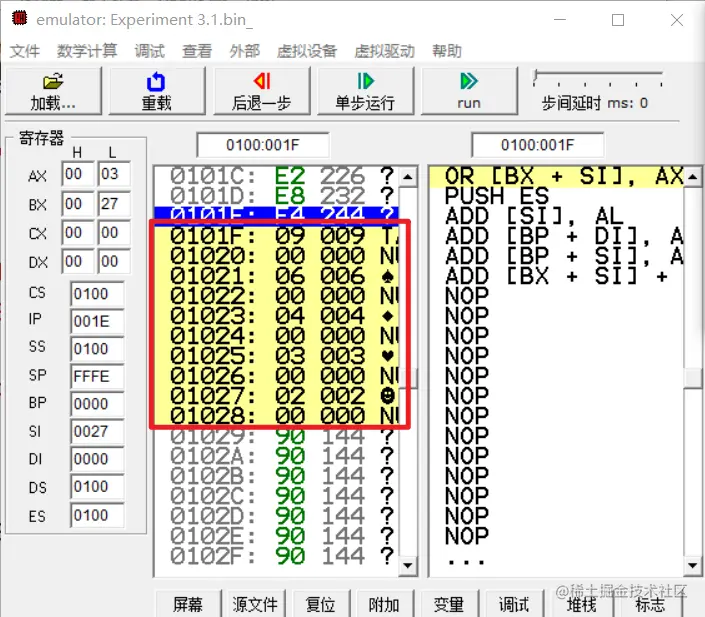Click the IP register field 001E
The image size is (705, 617).
pyautogui.click(x=97, y=321)
